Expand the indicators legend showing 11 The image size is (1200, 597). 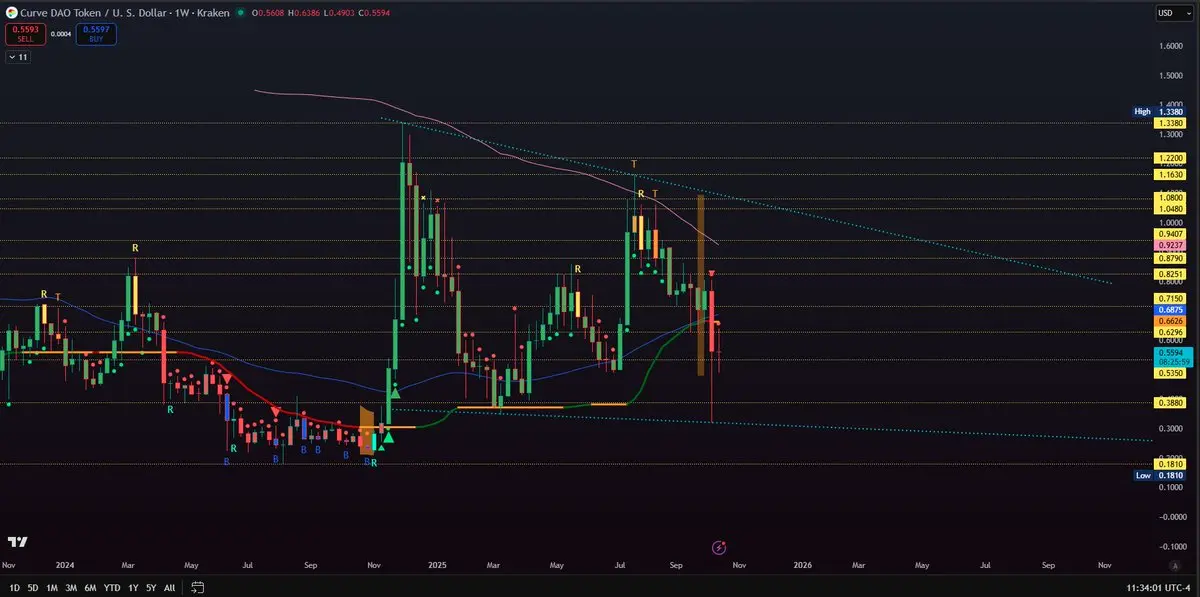coord(18,58)
